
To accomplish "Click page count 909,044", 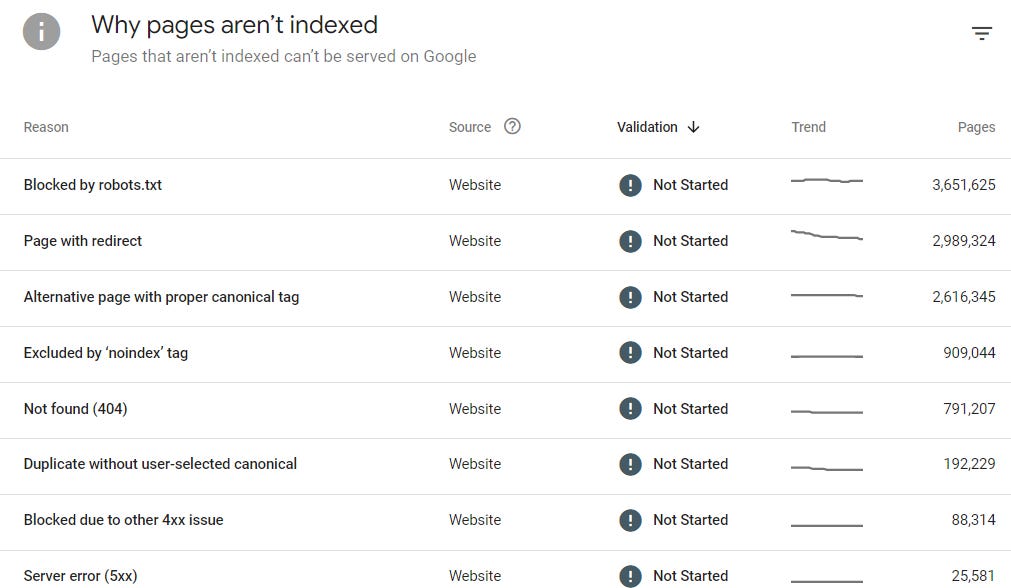I will pos(969,353).
